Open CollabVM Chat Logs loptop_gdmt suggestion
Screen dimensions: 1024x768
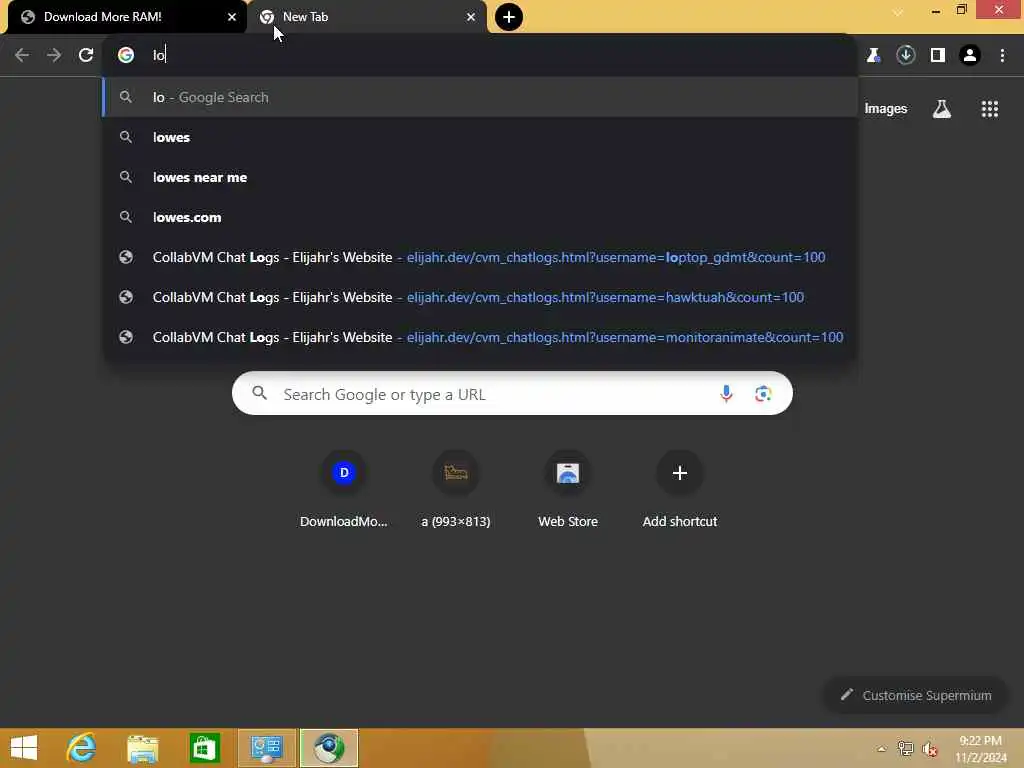[x=480, y=257]
